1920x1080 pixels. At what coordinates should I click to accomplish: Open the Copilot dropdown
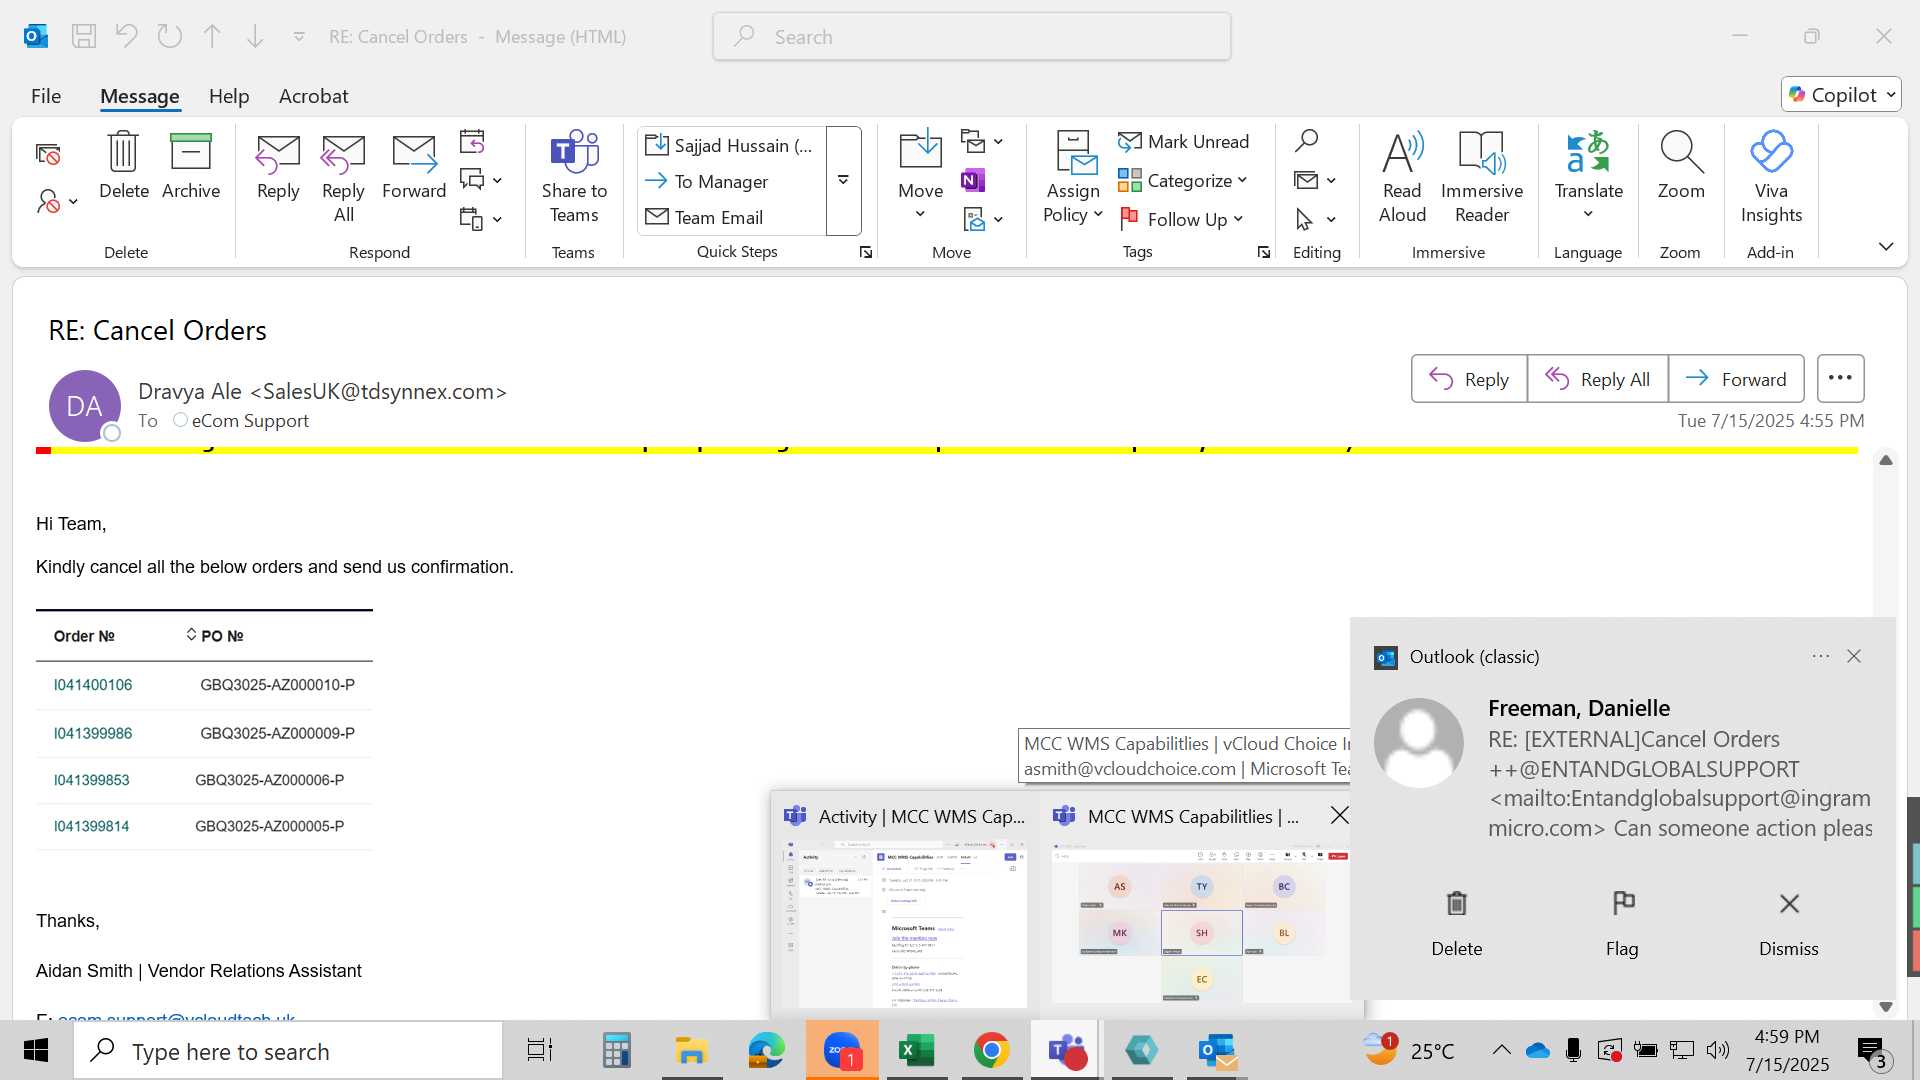click(x=1841, y=95)
